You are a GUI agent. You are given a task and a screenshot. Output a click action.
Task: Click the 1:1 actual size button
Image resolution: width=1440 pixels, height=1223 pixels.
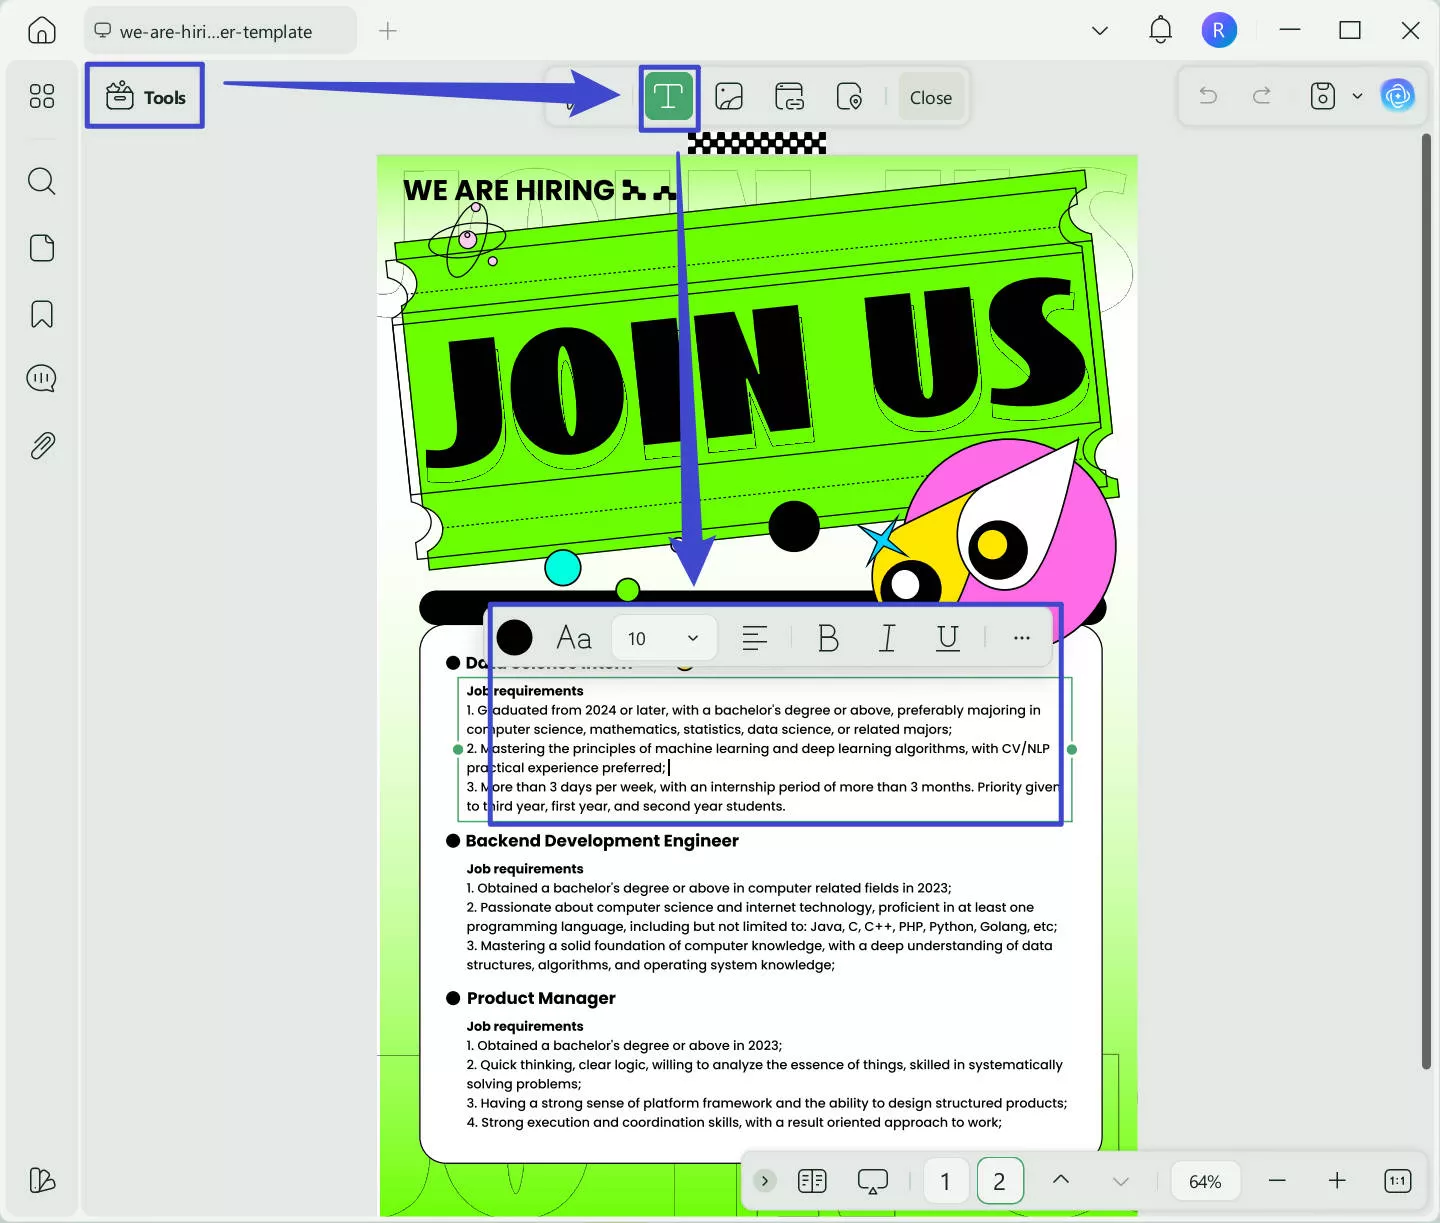pos(1397,1180)
